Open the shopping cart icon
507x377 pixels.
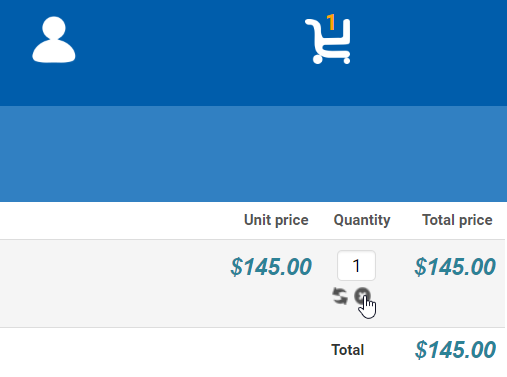pos(328,41)
